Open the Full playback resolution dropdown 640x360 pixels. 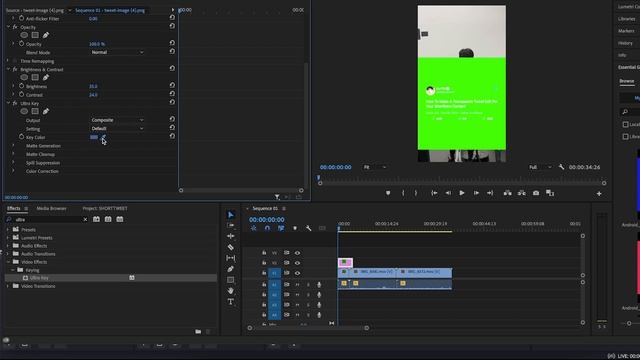point(540,167)
